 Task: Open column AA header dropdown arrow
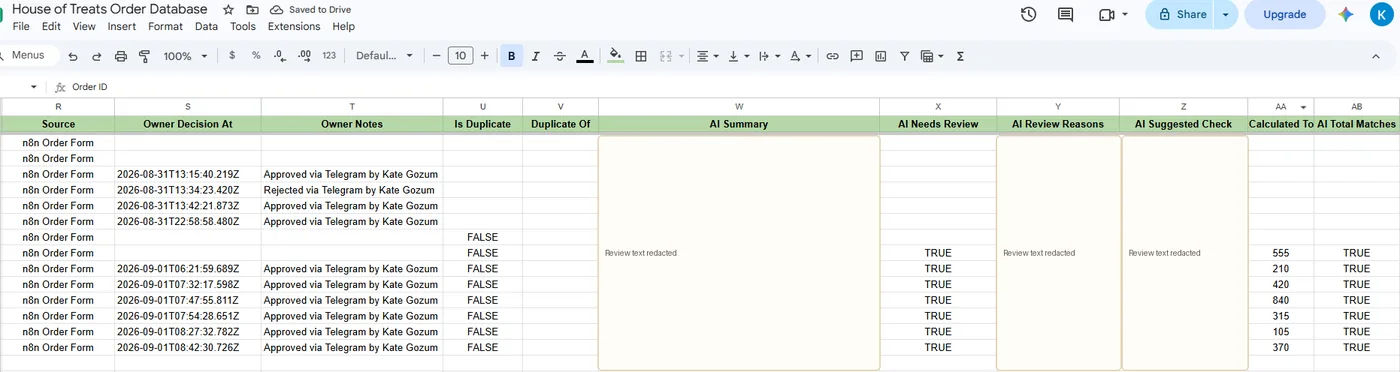[1303, 107]
